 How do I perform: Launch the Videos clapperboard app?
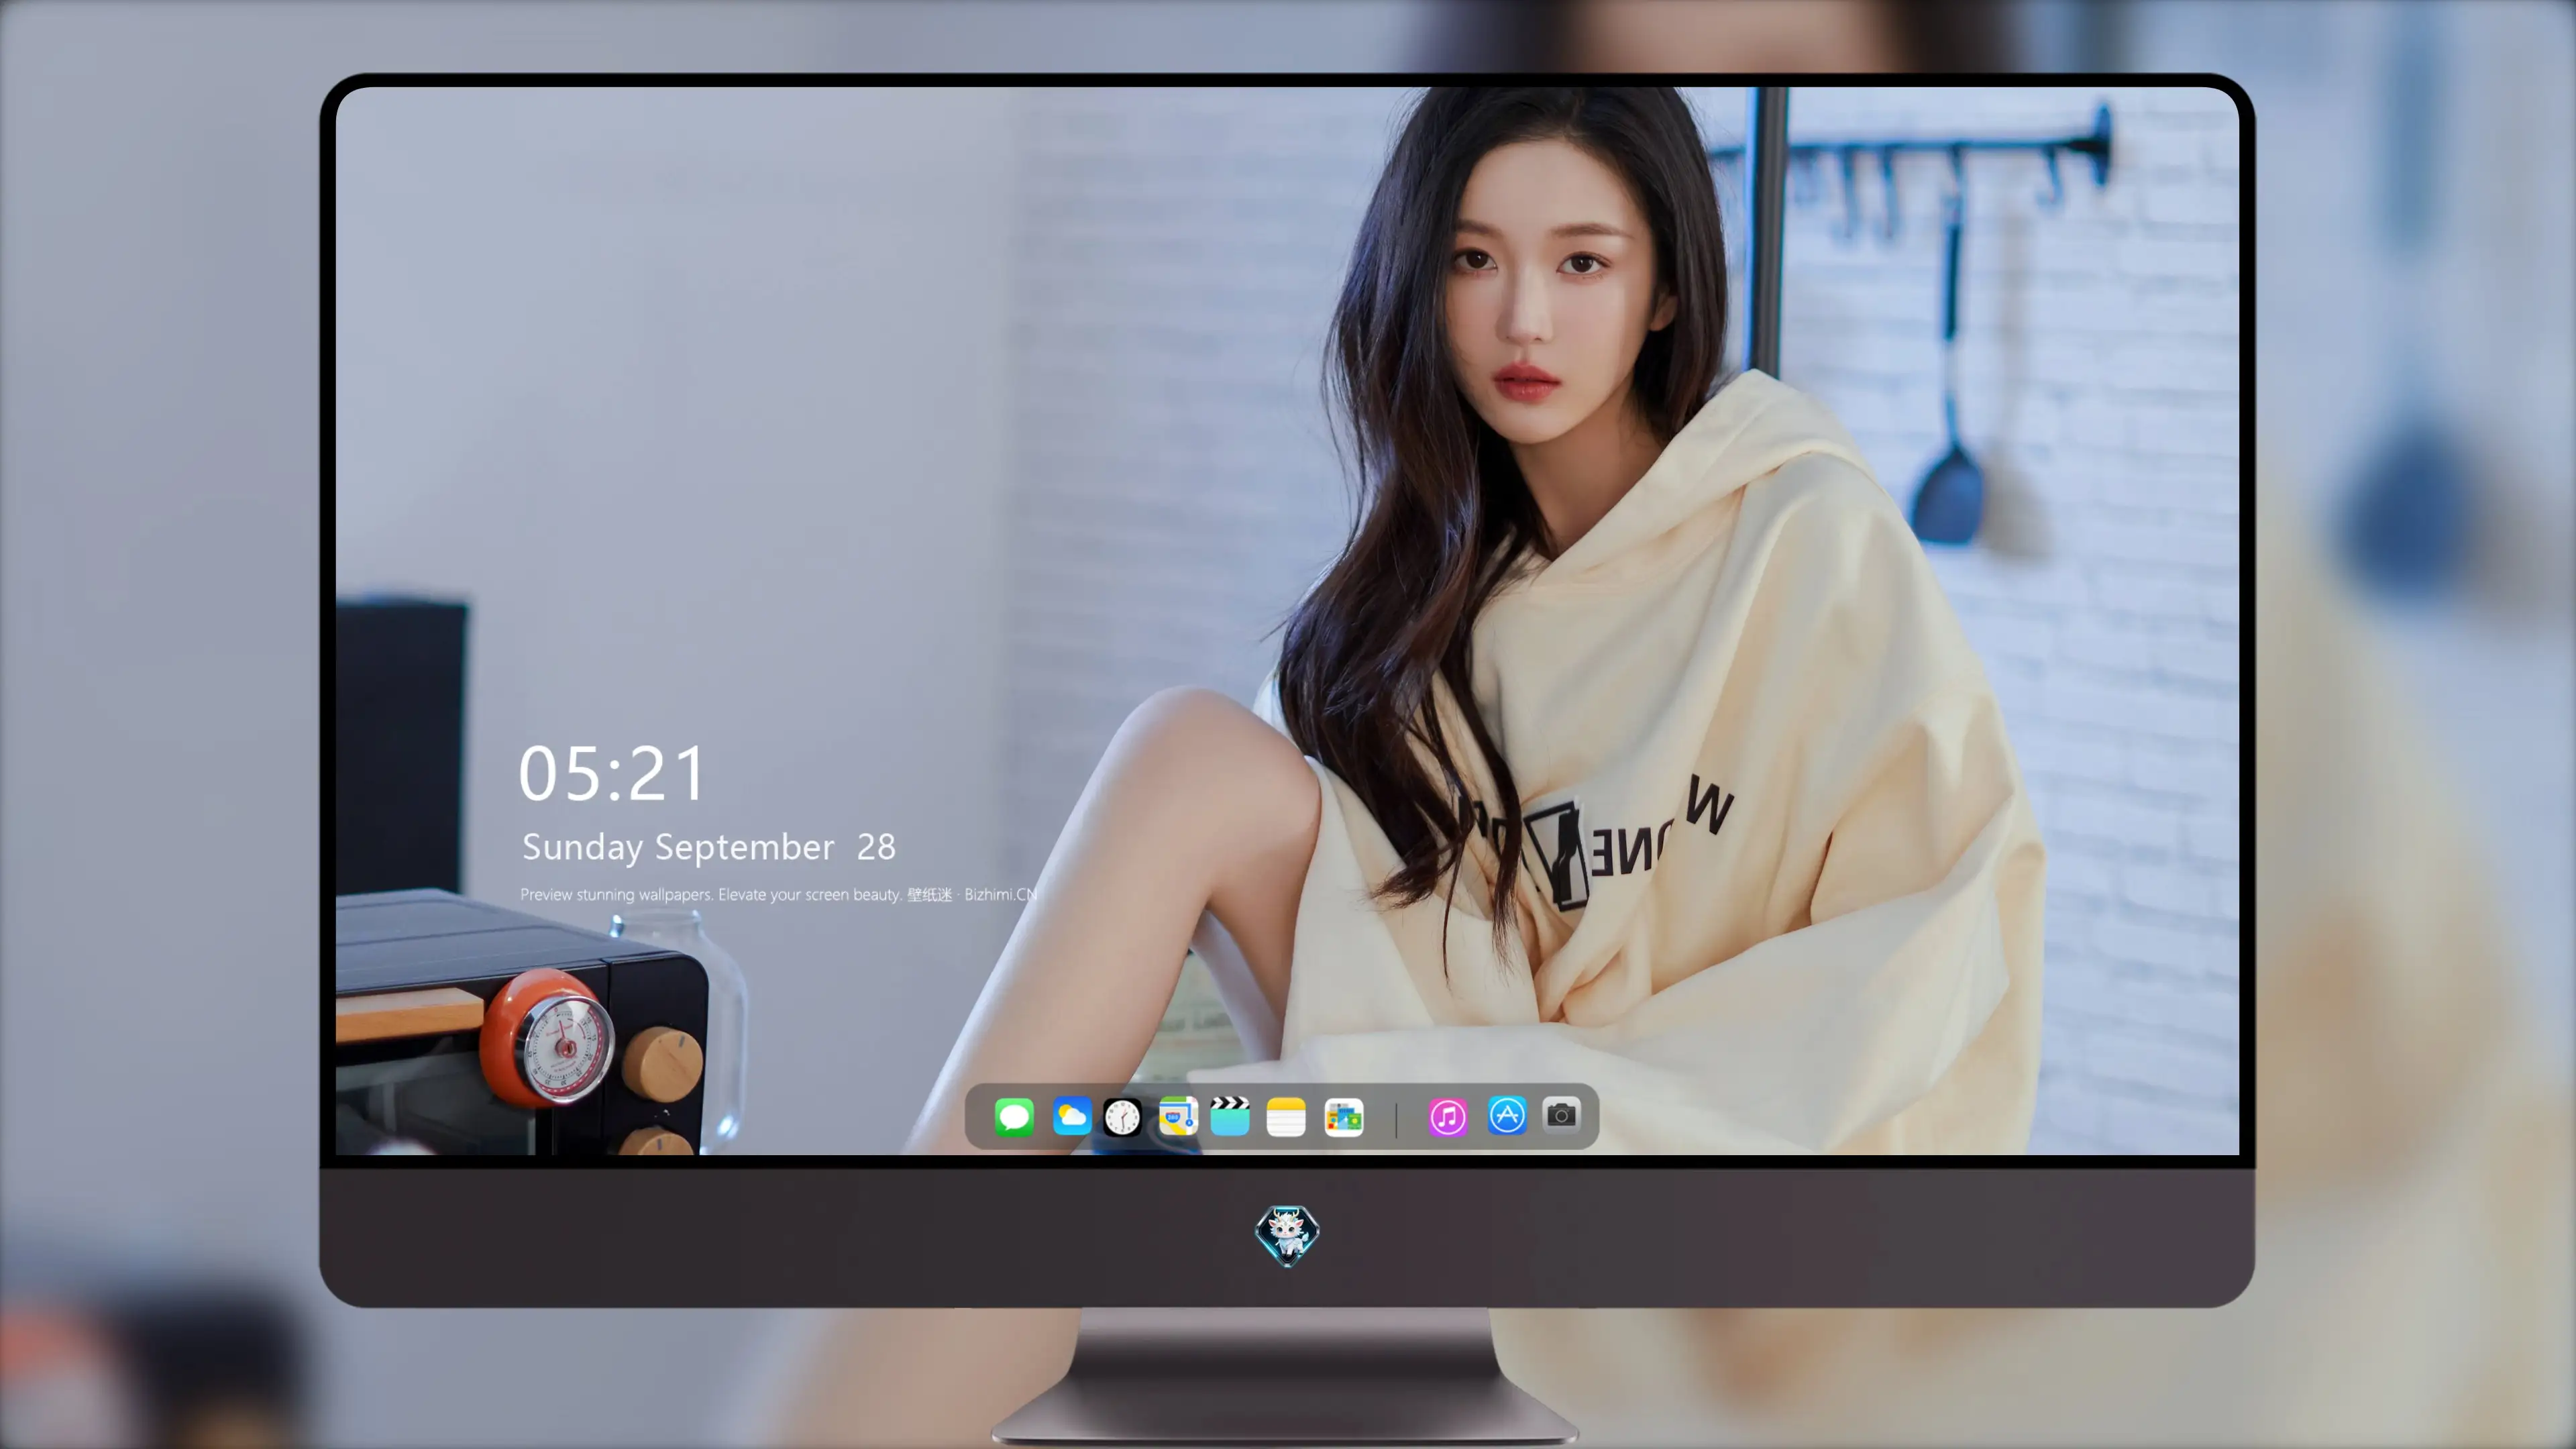pyautogui.click(x=1230, y=1116)
